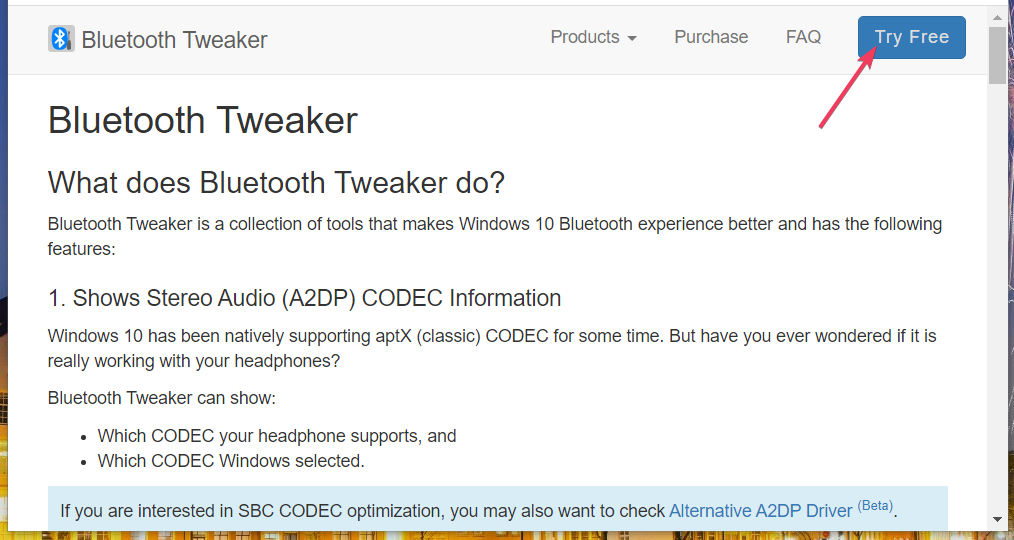The image size is (1014, 540).
Task: Open the FAQ nav item
Action: pyautogui.click(x=803, y=37)
